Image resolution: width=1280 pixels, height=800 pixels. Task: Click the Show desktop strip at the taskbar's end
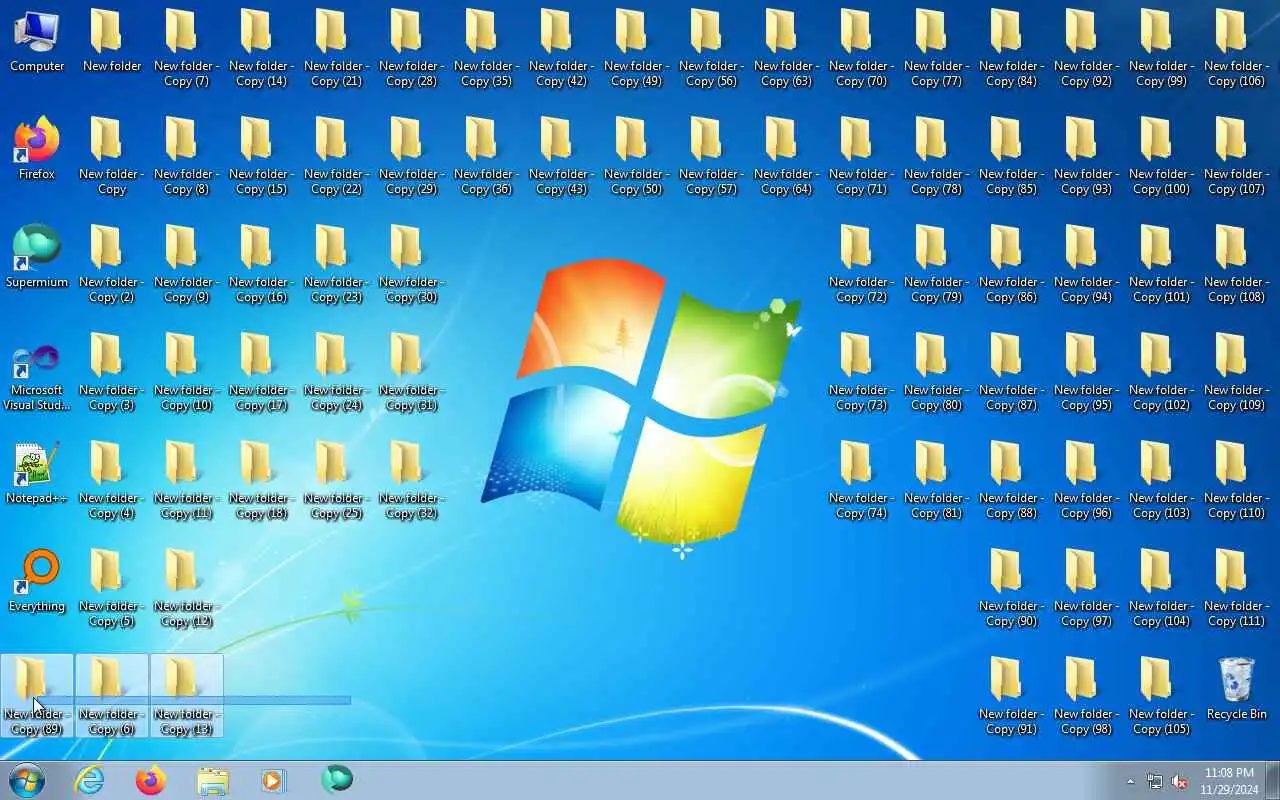[x=1273, y=780]
